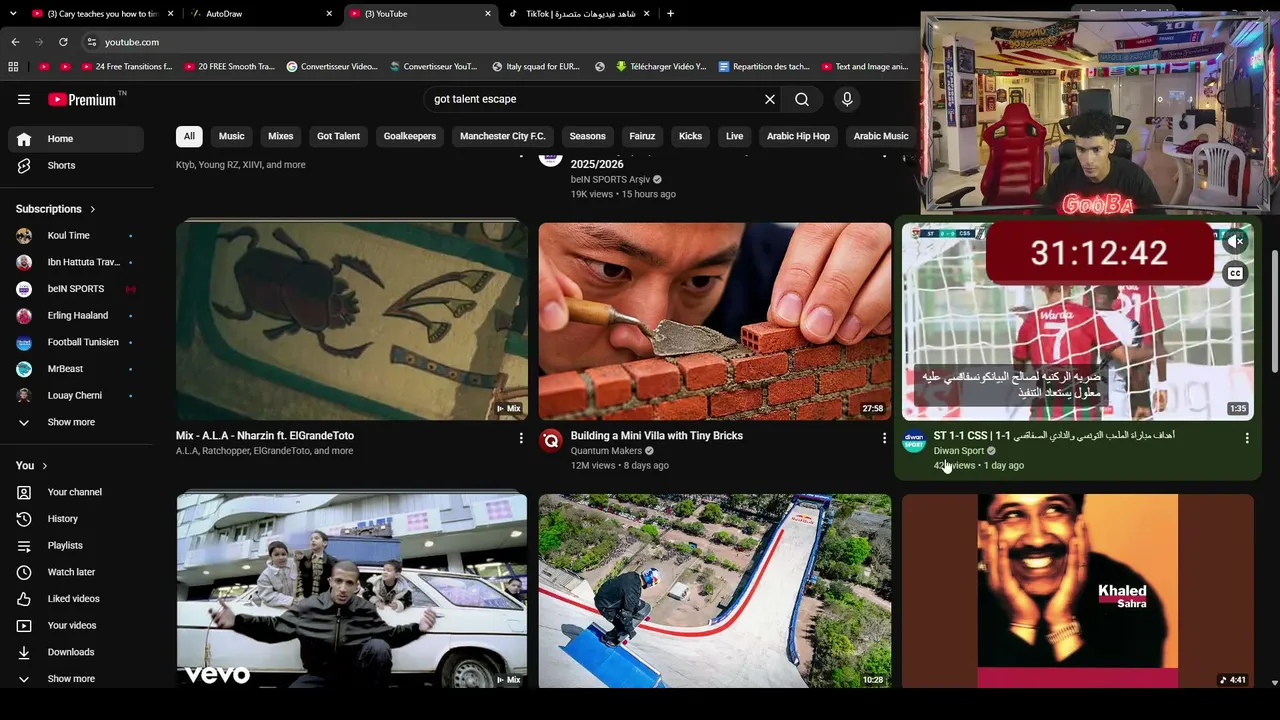1280x720 pixels.
Task: Open the Chrome apps grid shortcut
Action: (x=13, y=67)
